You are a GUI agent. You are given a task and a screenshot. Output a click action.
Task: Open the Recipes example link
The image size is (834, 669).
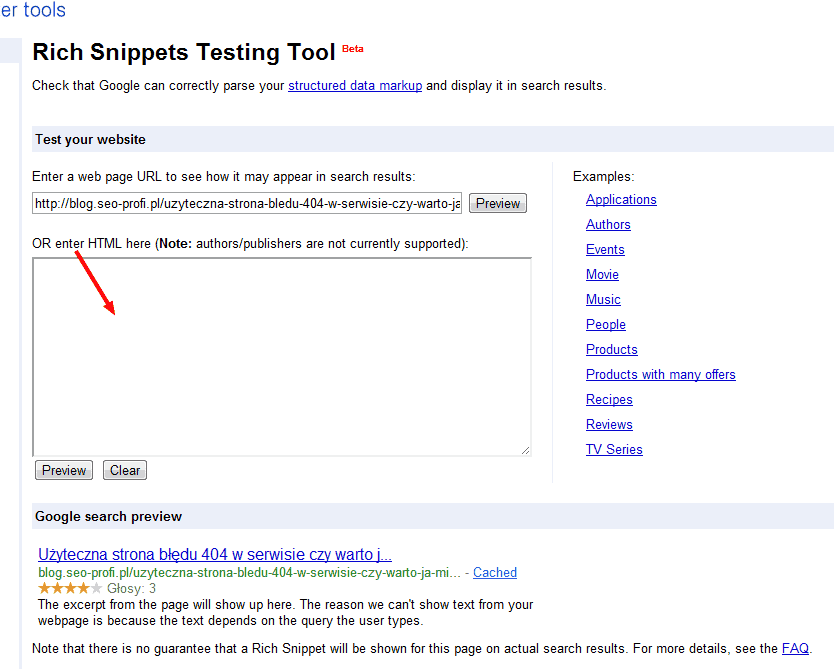(x=609, y=399)
